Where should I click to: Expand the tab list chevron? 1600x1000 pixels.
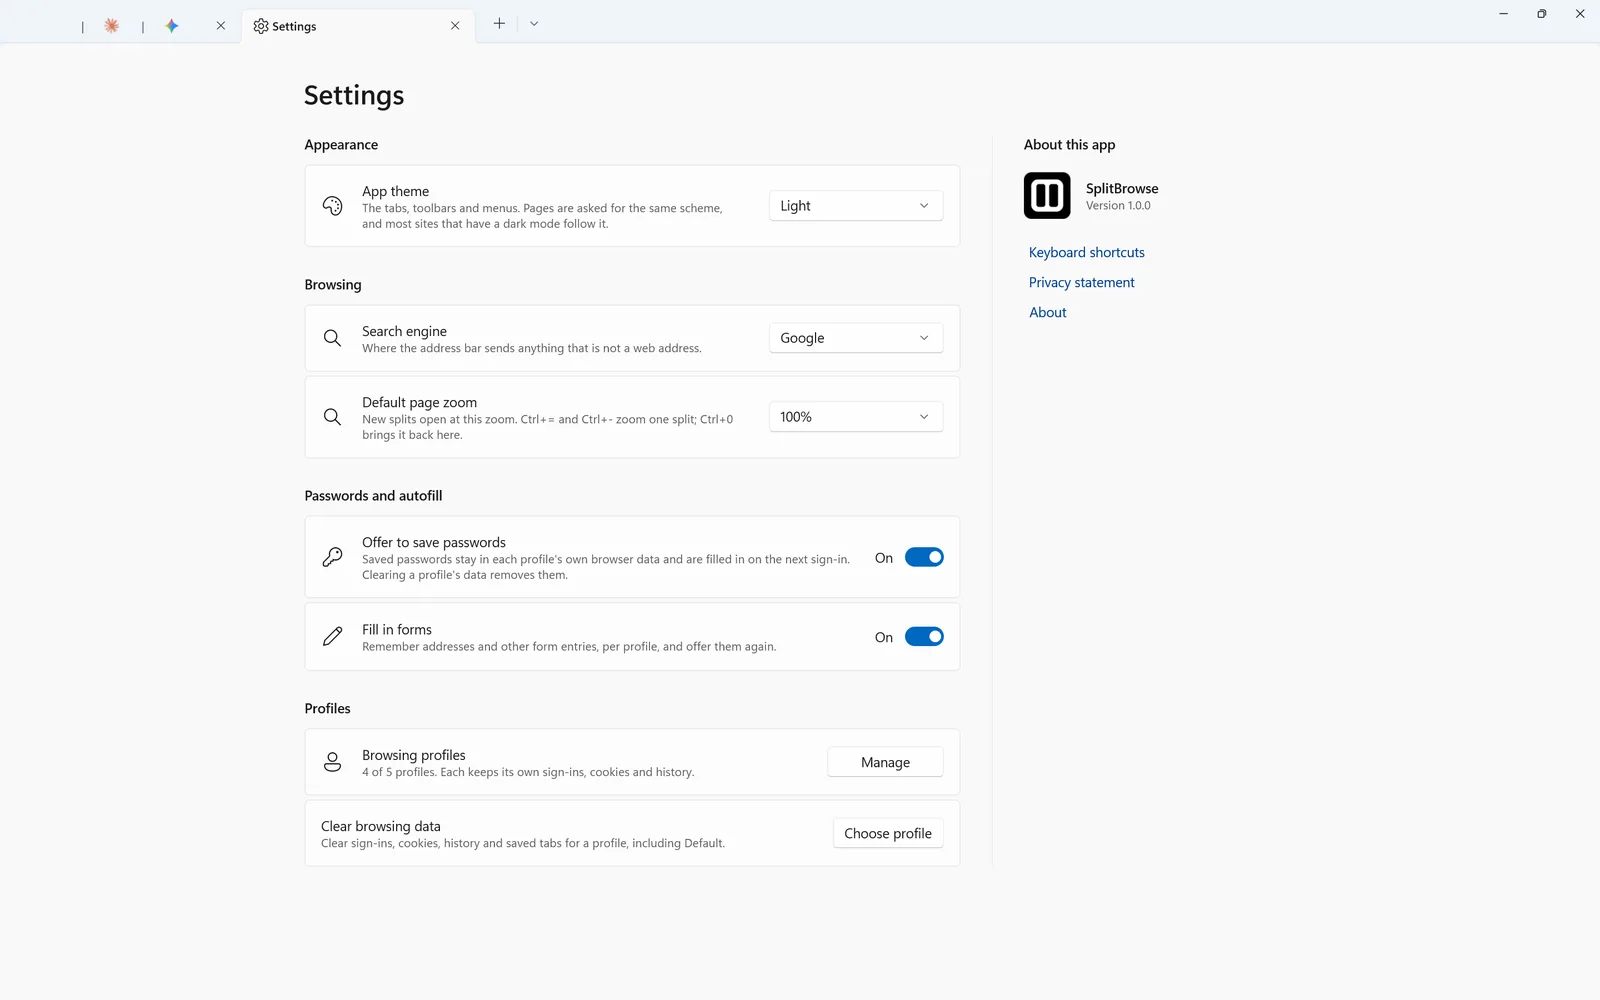pyautogui.click(x=534, y=24)
